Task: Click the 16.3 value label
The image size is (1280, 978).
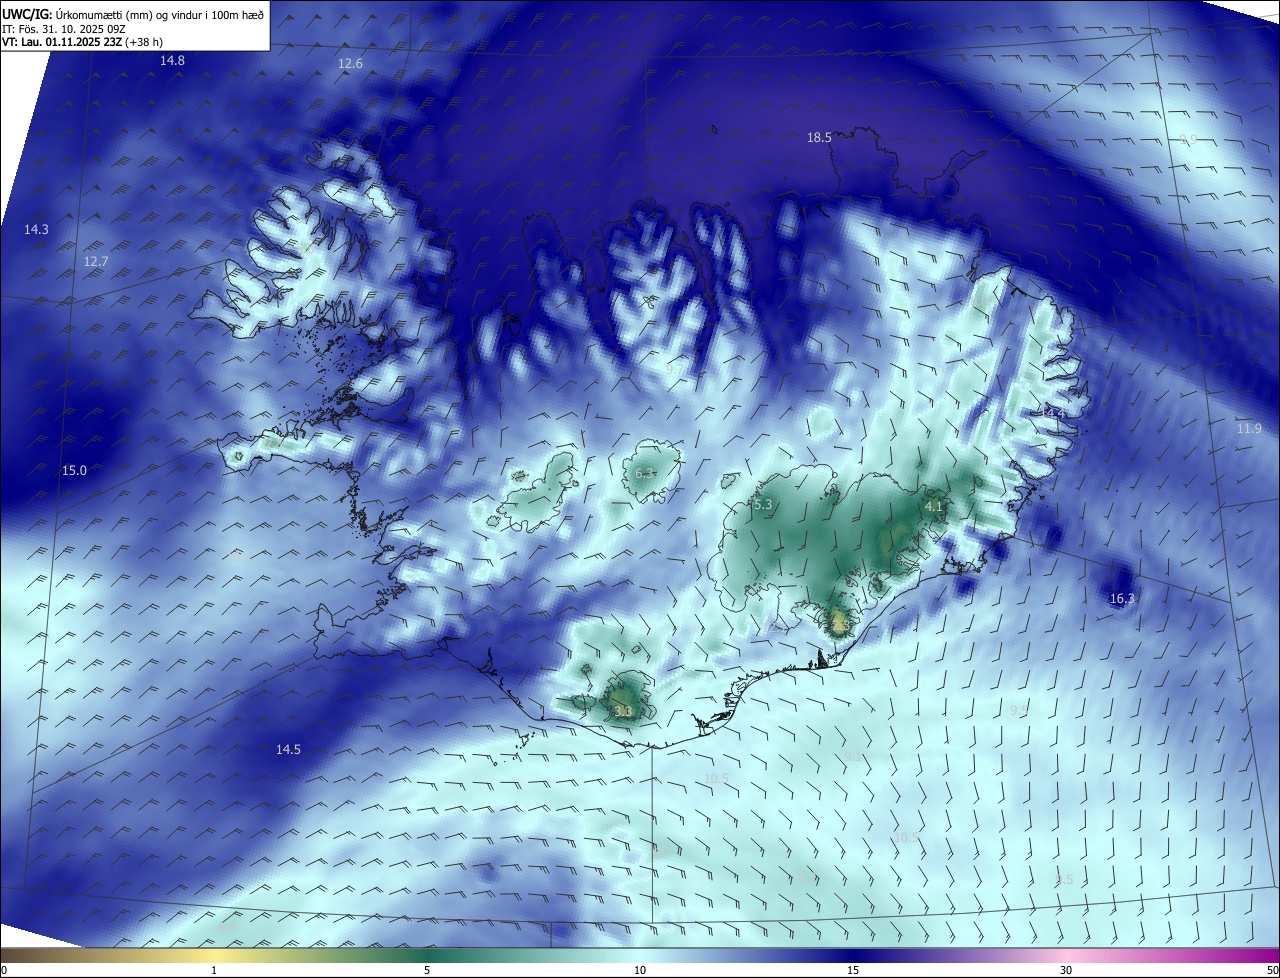Action: click(x=1122, y=599)
